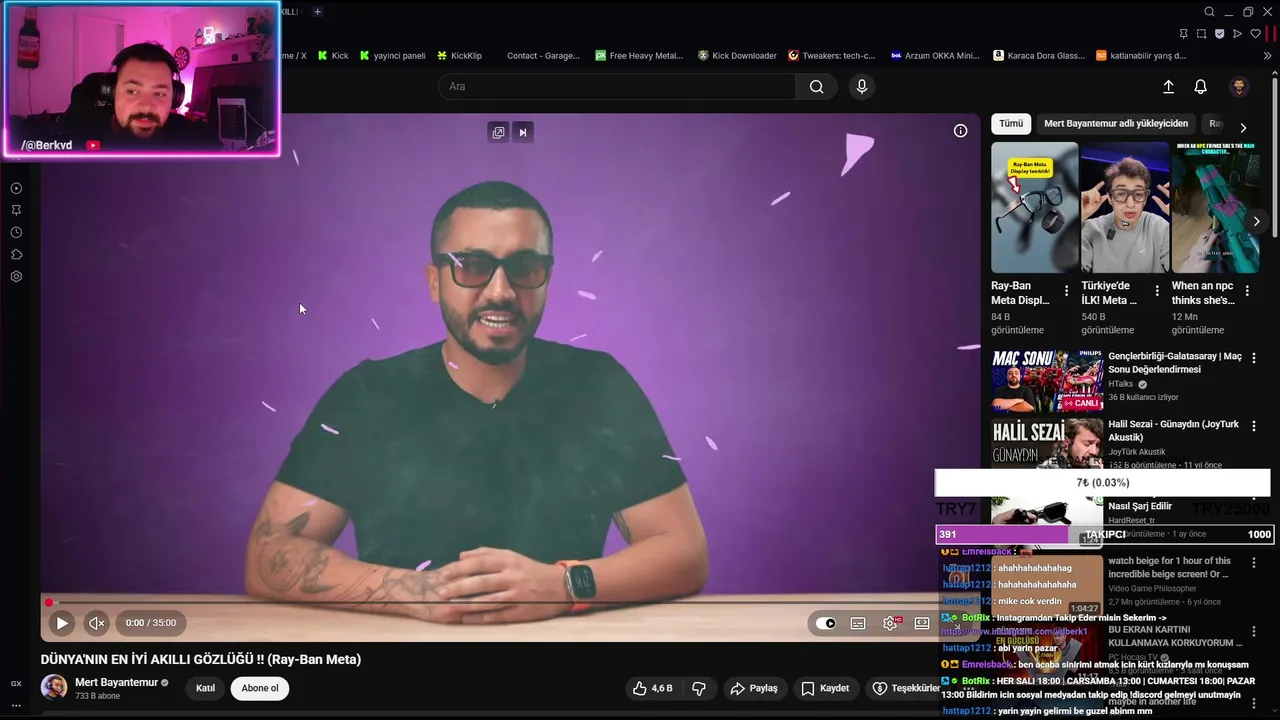Open the account avatar menu

point(1239,87)
